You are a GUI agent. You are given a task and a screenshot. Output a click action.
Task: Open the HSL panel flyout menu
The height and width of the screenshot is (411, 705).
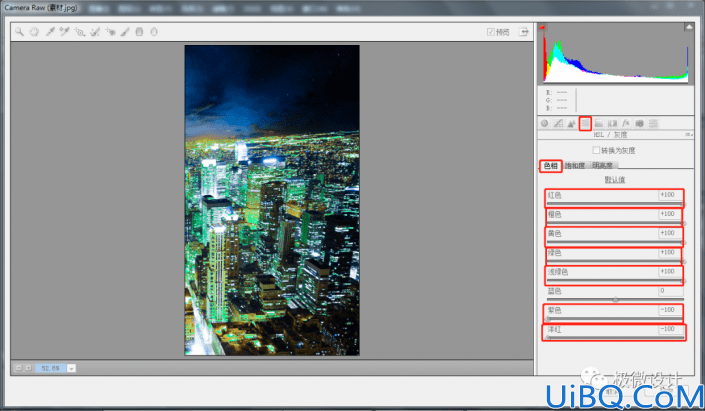pos(688,134)
